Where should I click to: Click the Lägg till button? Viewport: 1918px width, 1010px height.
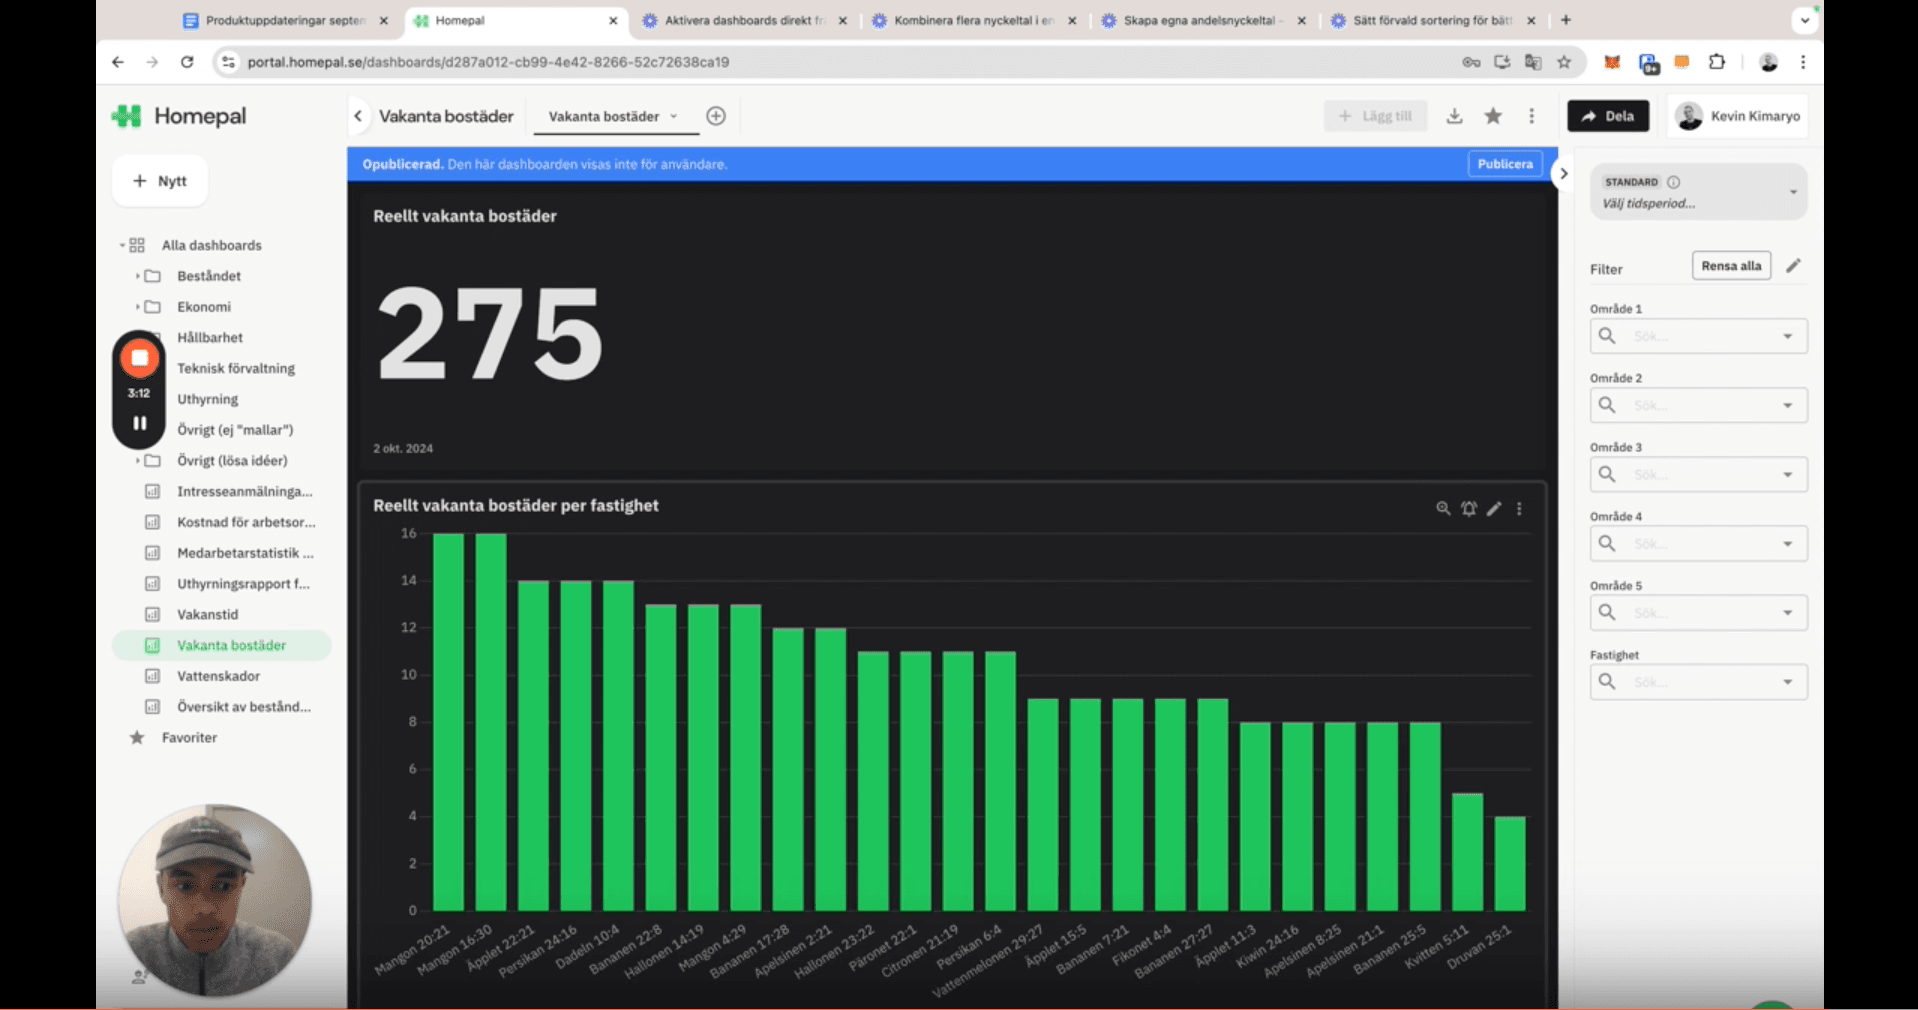pos(1376,116)
